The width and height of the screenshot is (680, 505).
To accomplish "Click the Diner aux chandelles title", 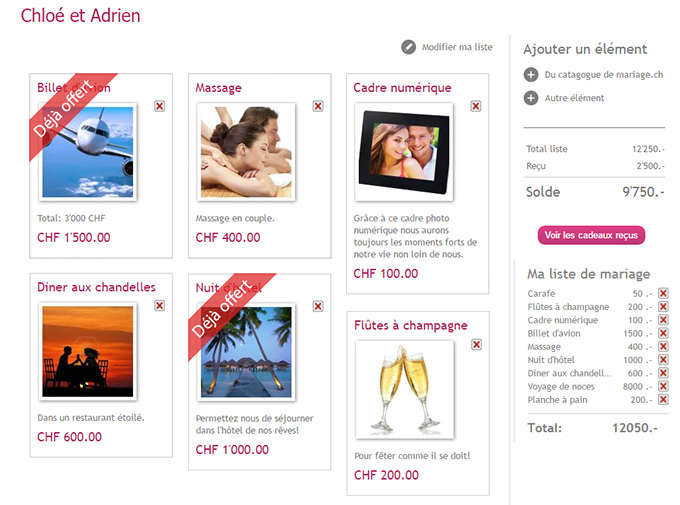I will (x=96, y=287).
